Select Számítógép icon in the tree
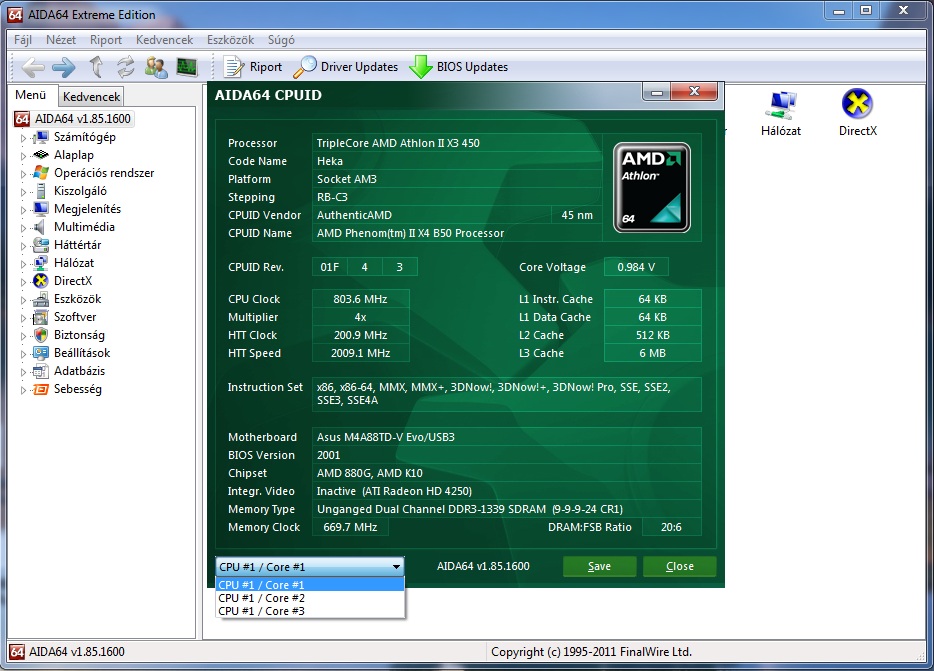934x671 pixels. click(x=41, y=137)
